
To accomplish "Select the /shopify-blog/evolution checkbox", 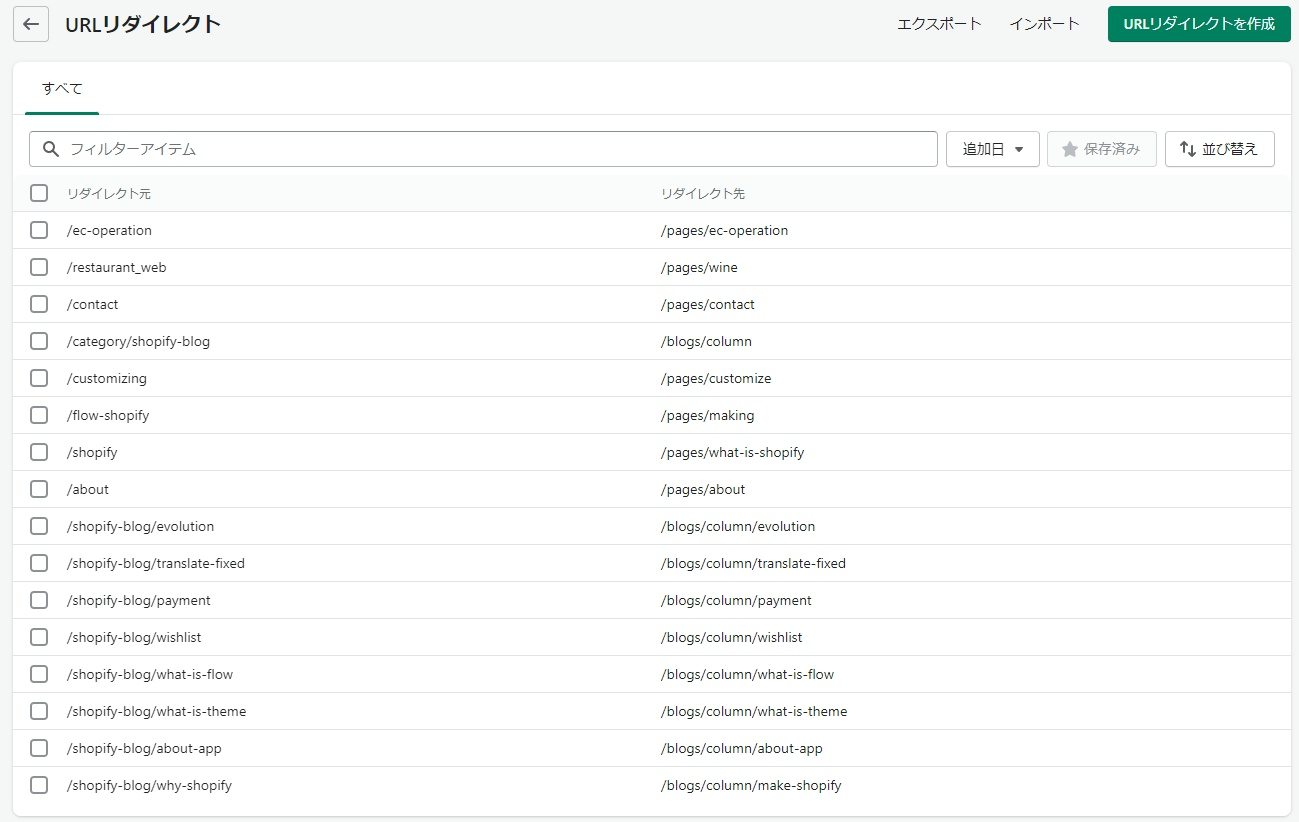I will 39,526.
